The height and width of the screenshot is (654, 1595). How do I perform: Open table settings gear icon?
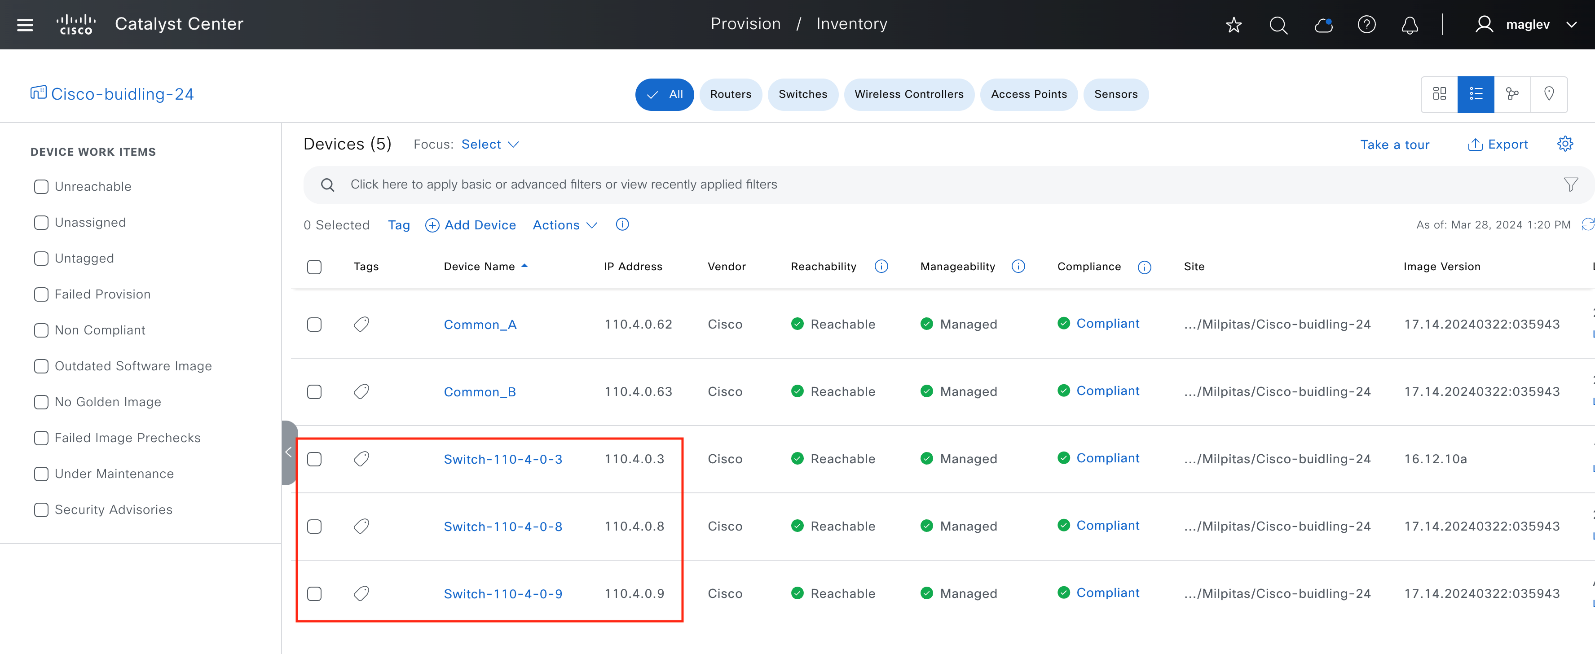coord(1565,144)
